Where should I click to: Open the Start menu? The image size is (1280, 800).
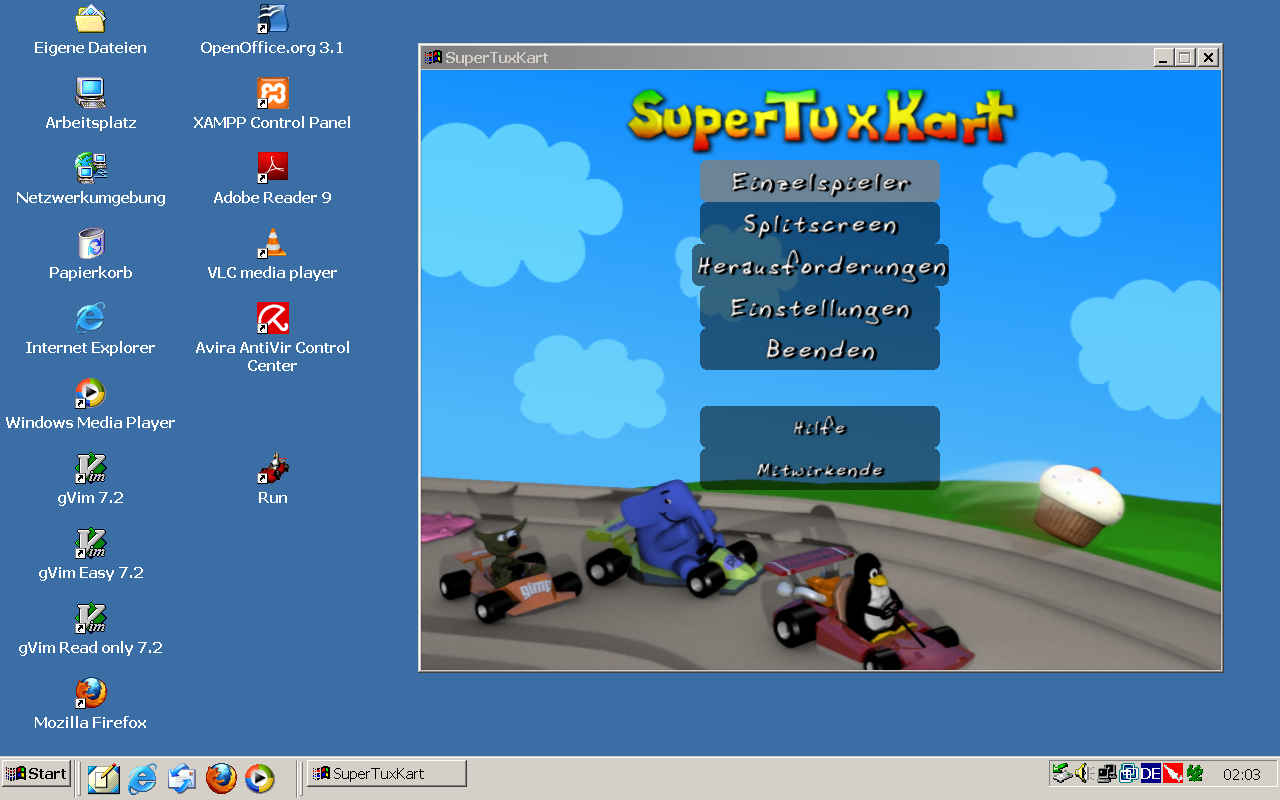[x=37, y=773]
